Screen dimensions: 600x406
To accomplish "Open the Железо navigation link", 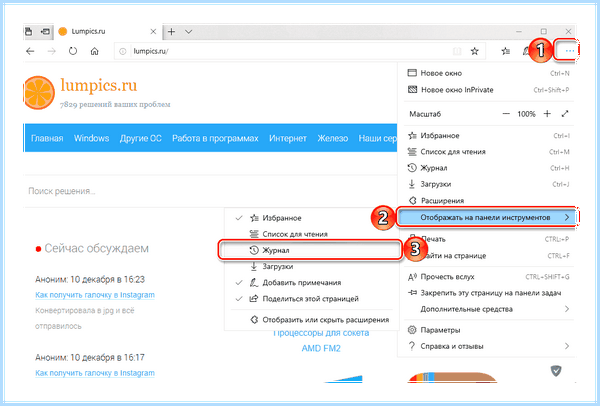I will click(x=333, y=139).
